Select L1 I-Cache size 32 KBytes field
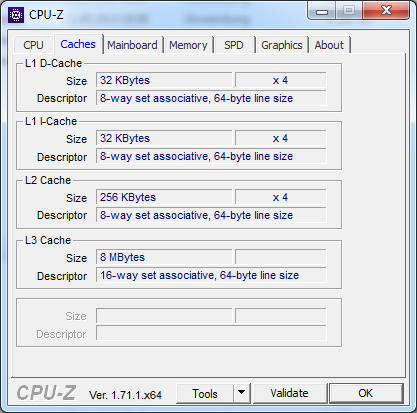The image size is (417, 413). point(164,138)
